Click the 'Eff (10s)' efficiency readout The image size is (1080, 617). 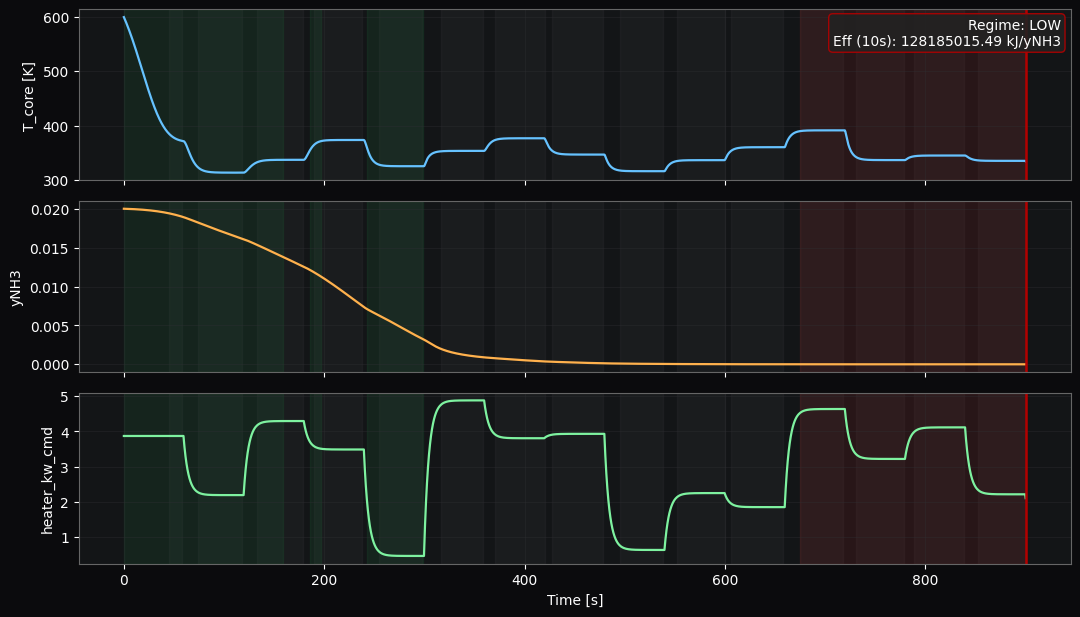pyautogui.click(x=946, y=41)
